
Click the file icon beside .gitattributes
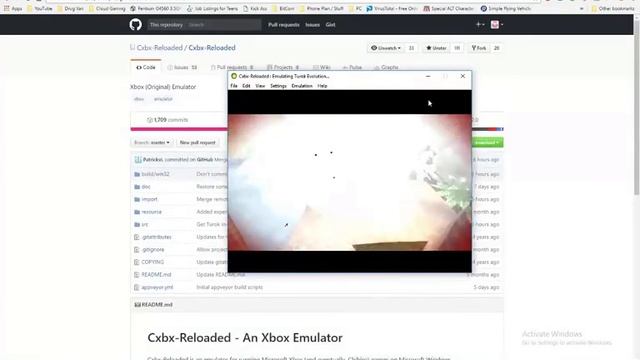point(137,237)
